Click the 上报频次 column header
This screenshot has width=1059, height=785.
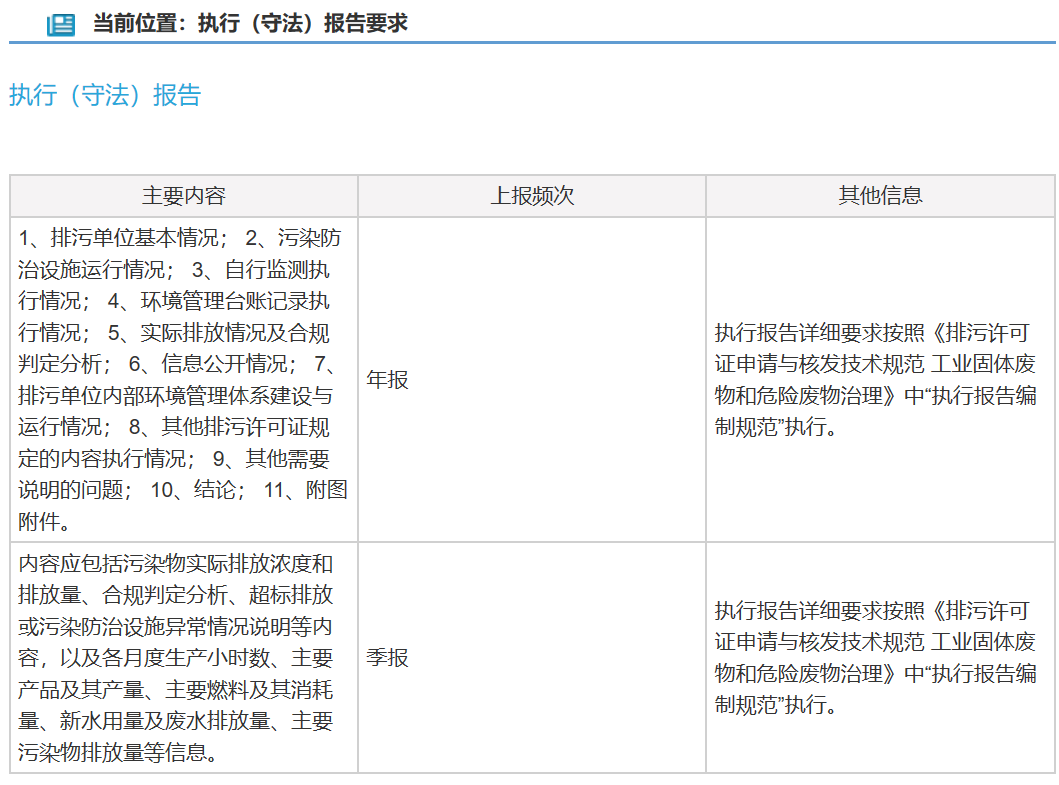pos(531,196)
